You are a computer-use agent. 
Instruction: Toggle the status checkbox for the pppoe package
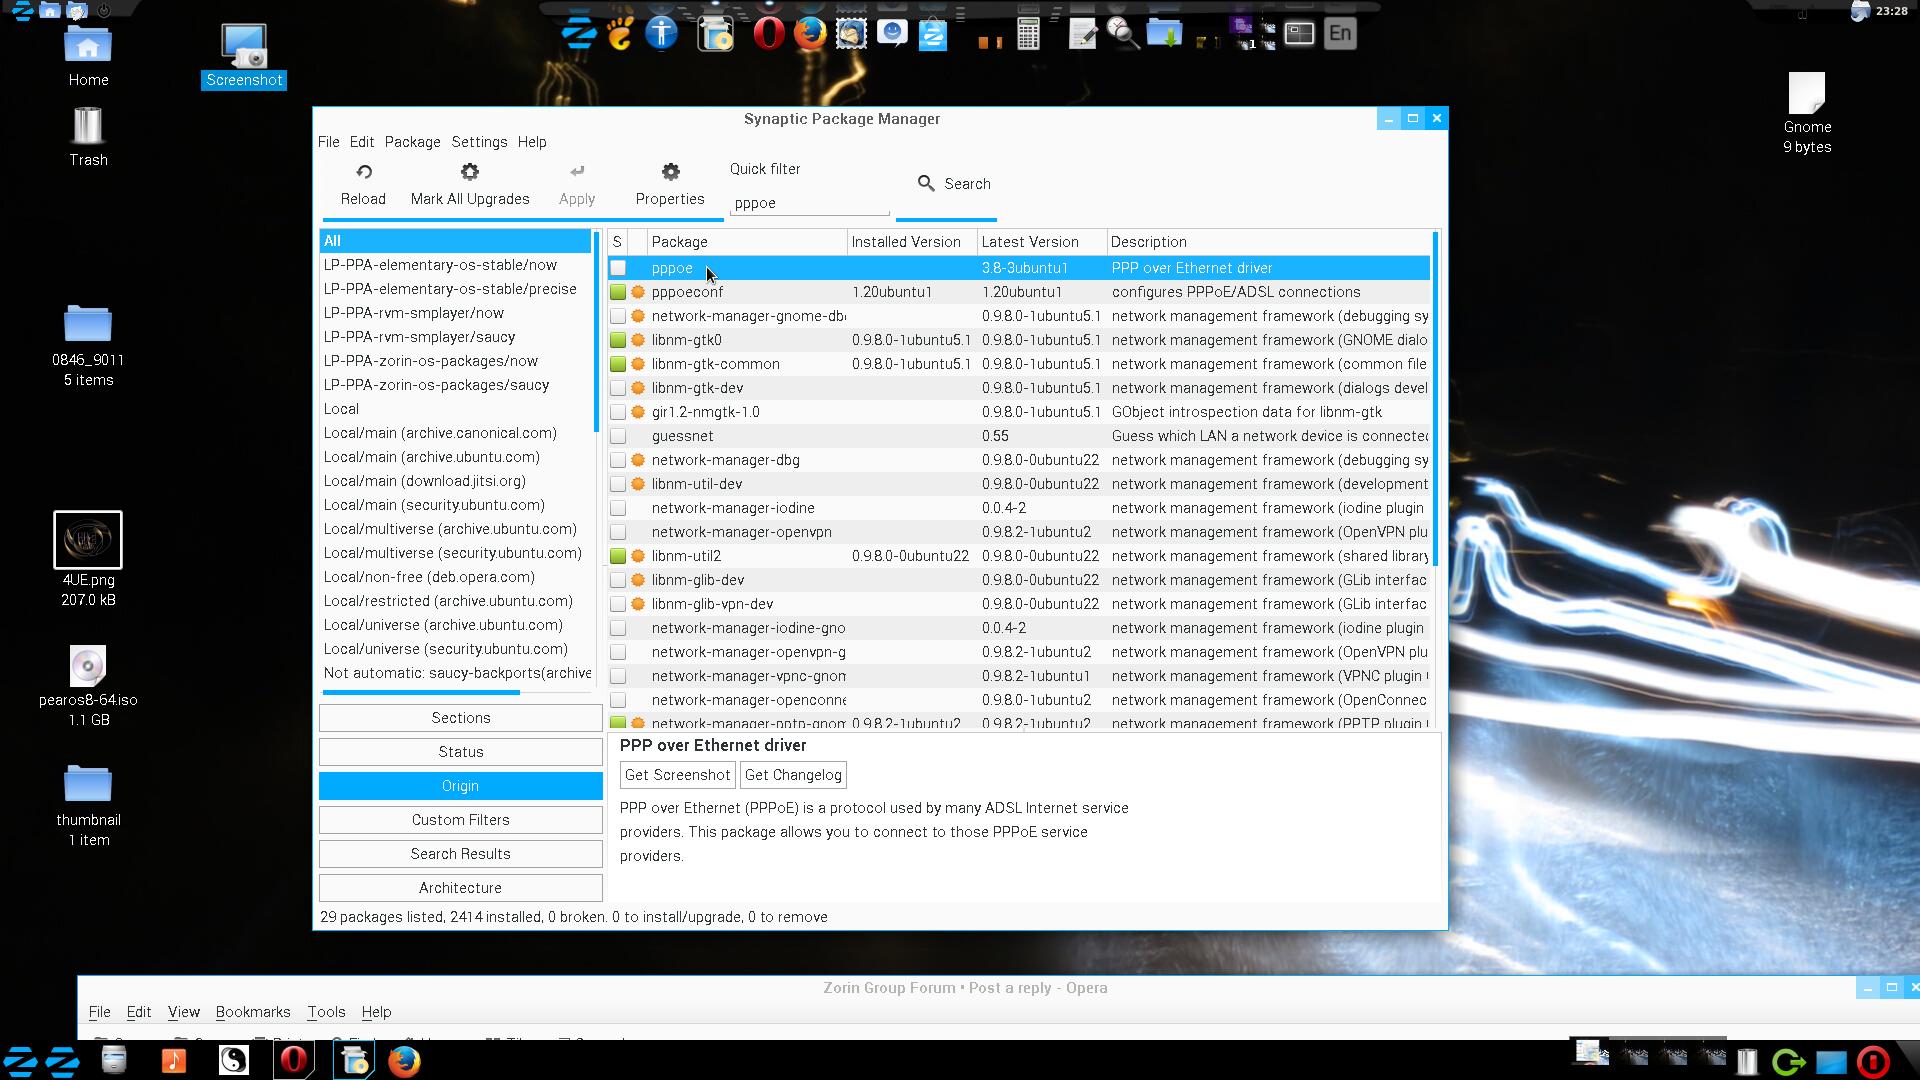coord(618,268)
